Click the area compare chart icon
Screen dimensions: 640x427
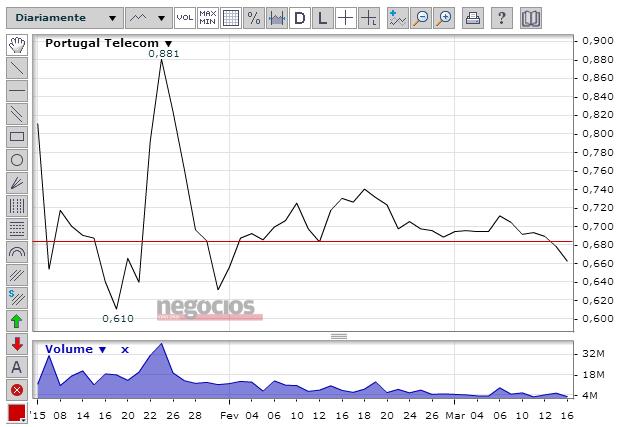tap(277, 18)
